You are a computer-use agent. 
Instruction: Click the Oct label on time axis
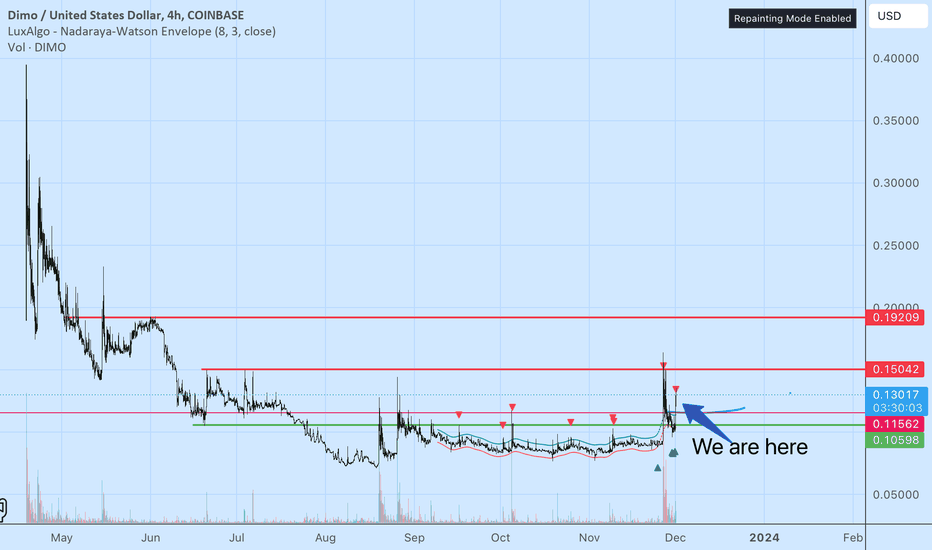[500, 538]
